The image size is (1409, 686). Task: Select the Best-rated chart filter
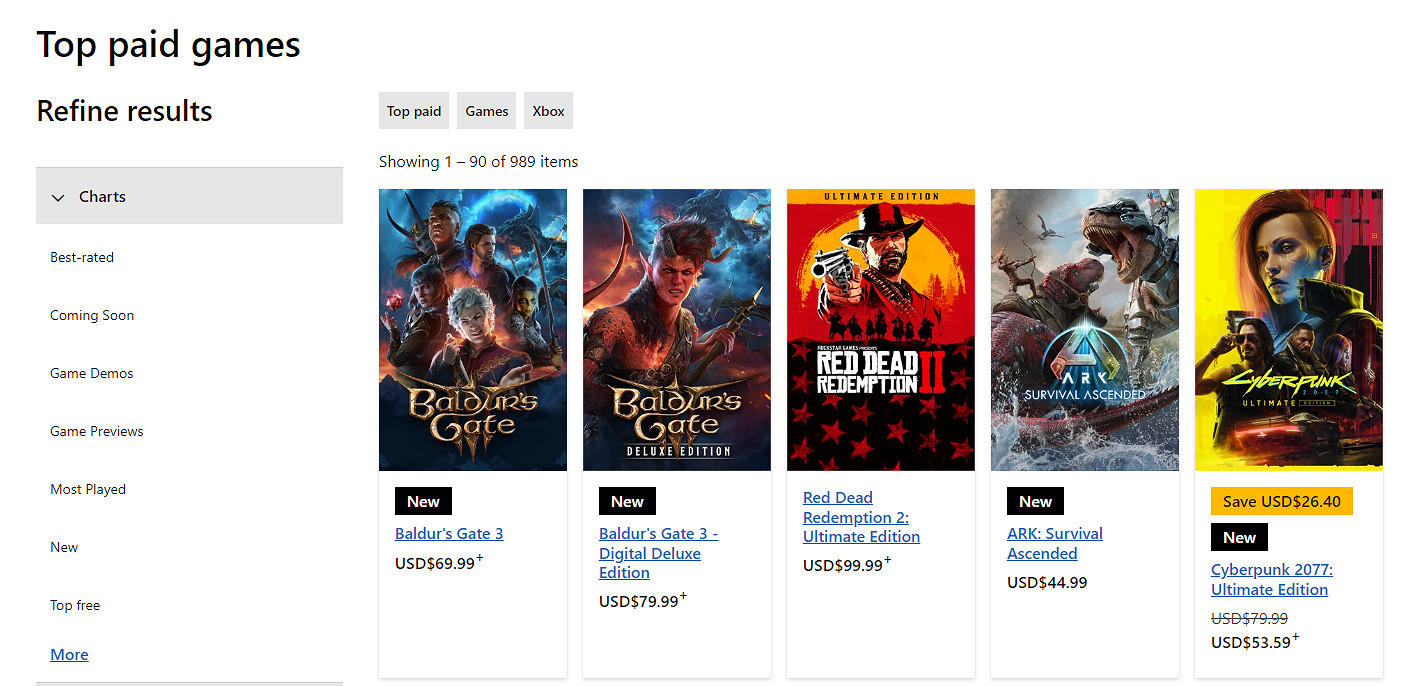pos(82,257)
